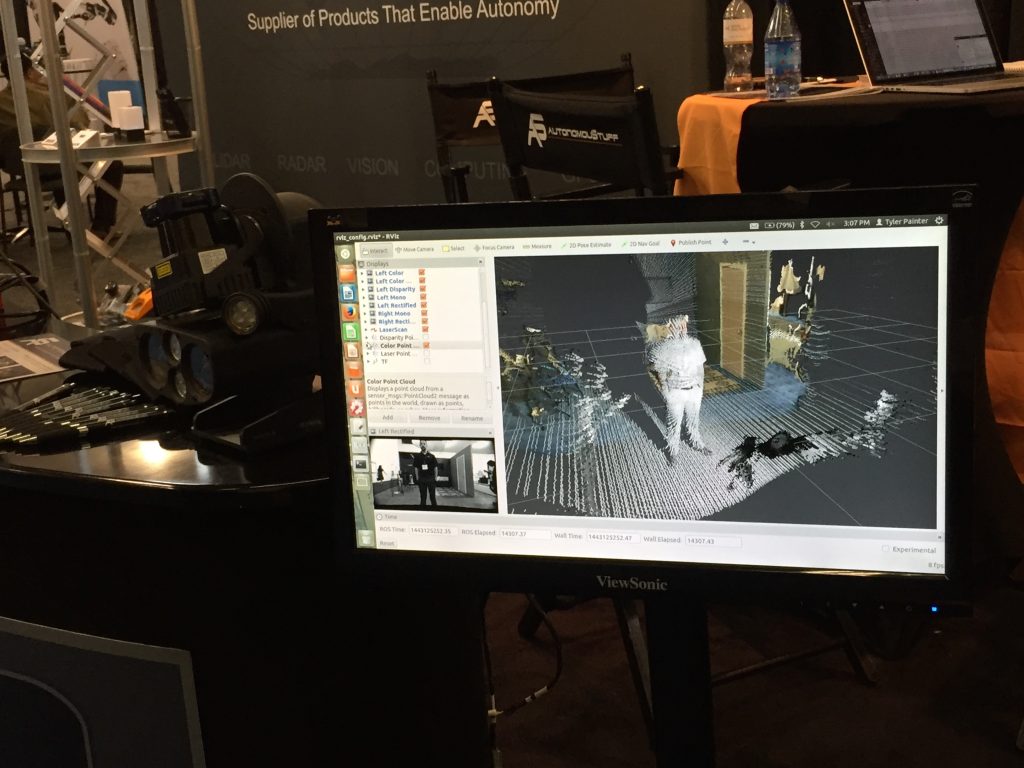The width and height of the screenshot is (1024, 768).
Task: Open Ubuntu Software Center from launcher
Action: [355, 371]
